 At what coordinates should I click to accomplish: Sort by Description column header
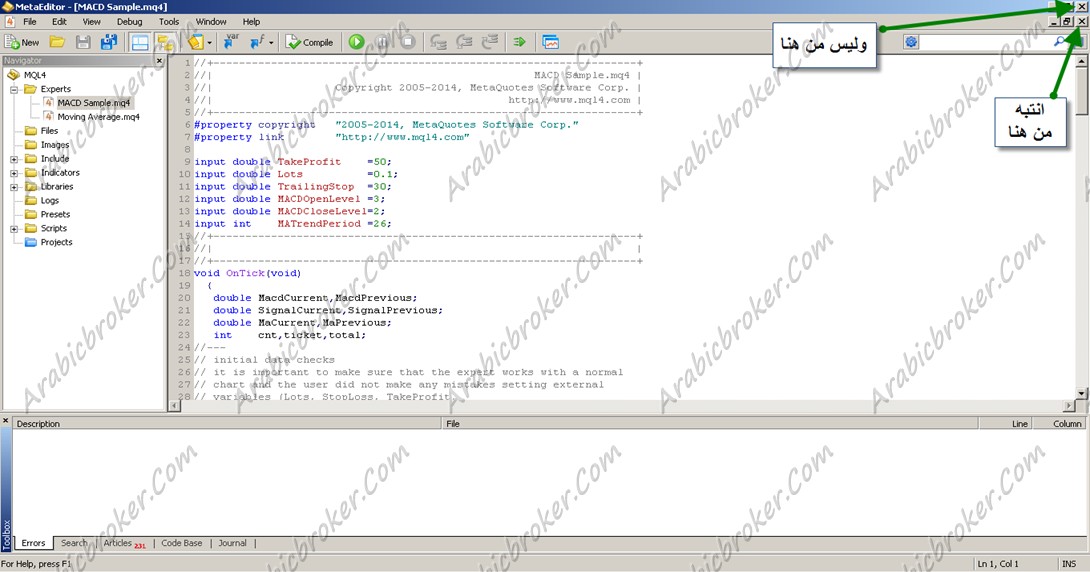[227, 423]
